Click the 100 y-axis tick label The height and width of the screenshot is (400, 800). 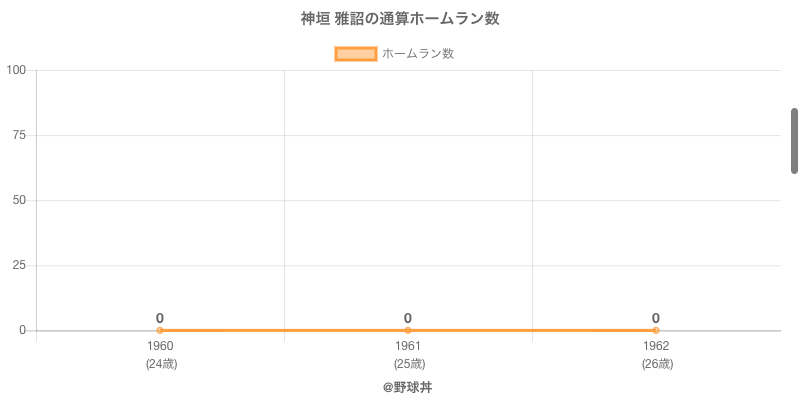point(16,70)
